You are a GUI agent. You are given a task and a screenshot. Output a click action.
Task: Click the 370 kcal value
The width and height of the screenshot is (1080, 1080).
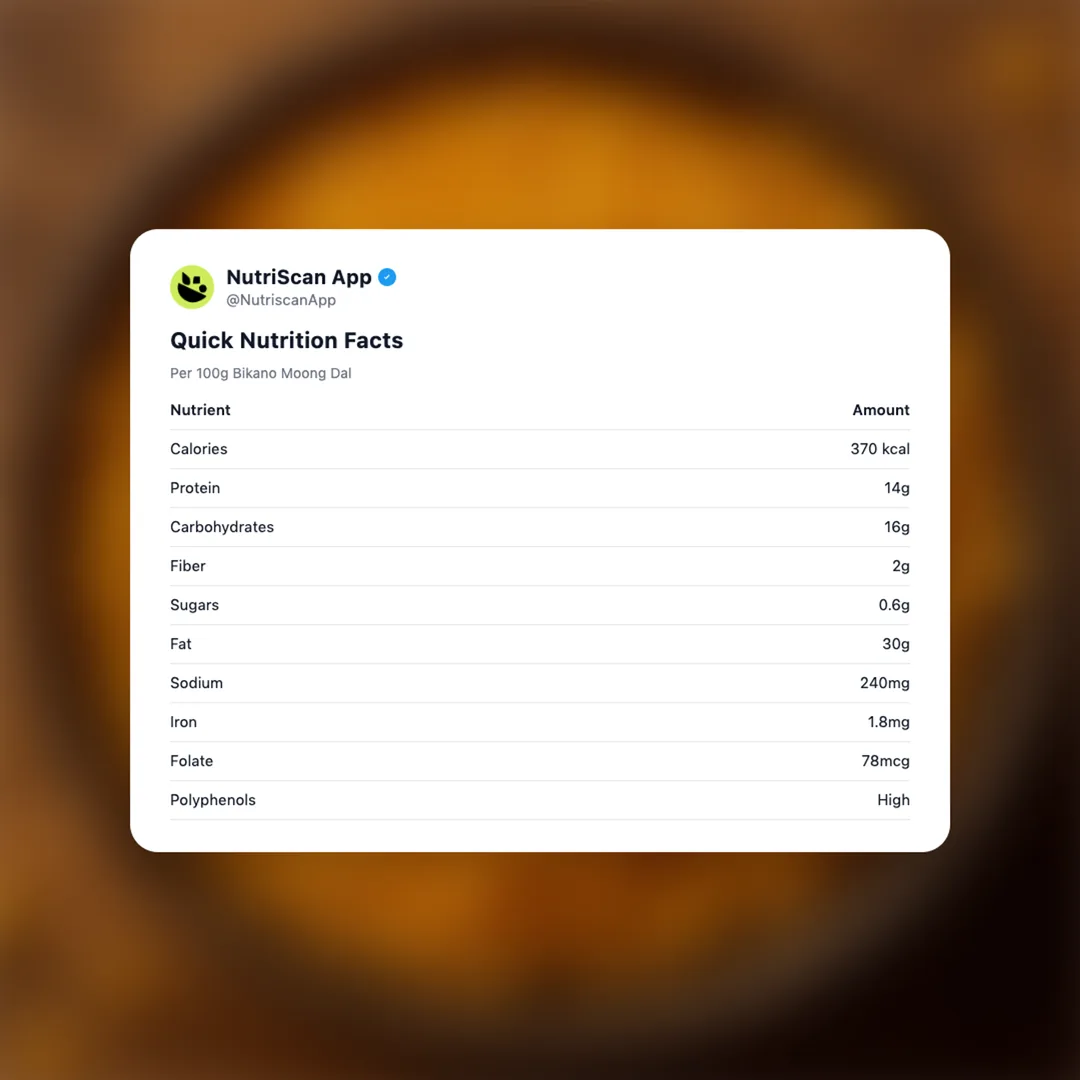(880, 449)
